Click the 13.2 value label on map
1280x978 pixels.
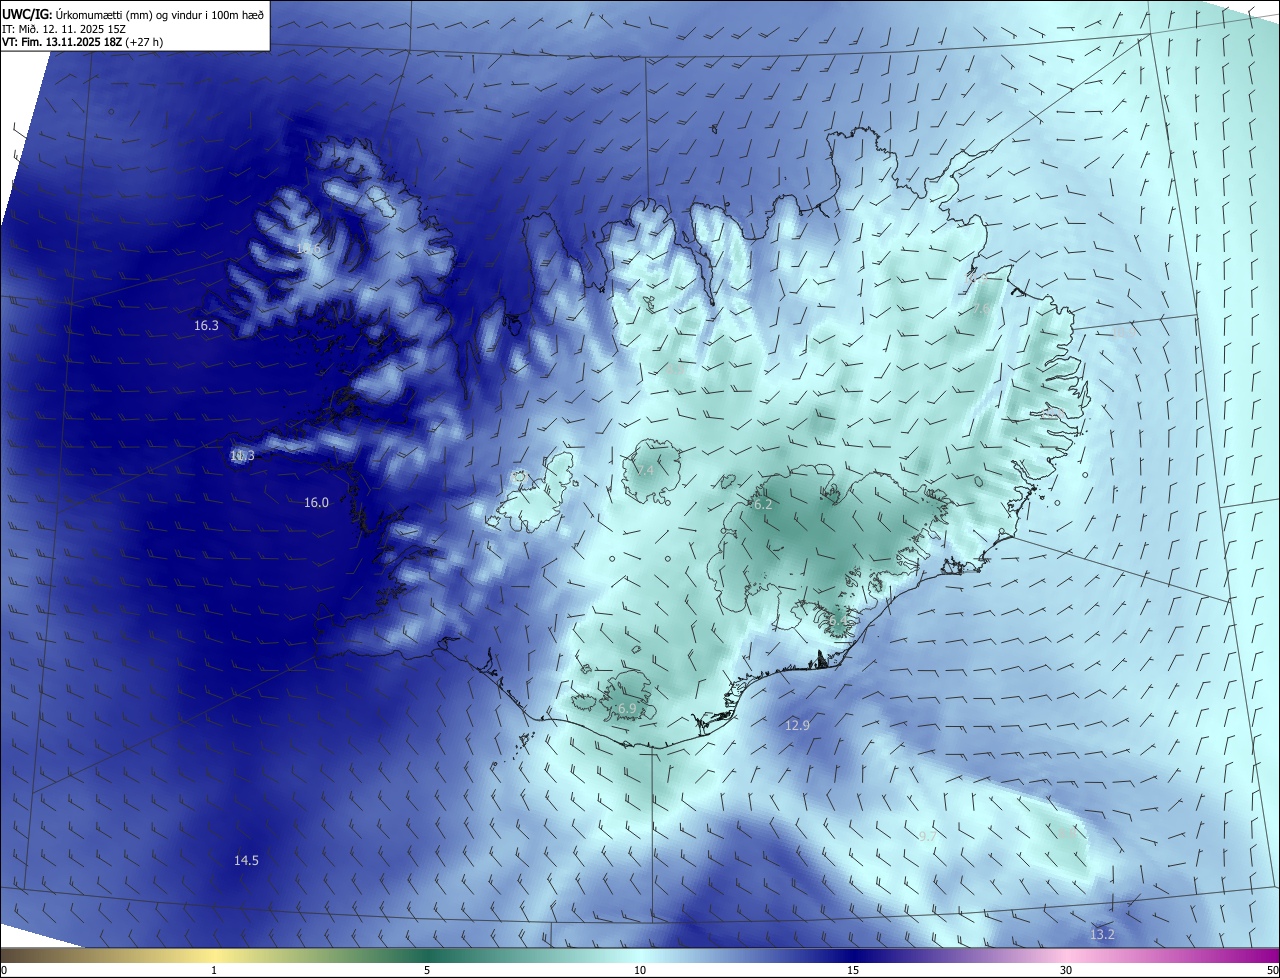1101,935
